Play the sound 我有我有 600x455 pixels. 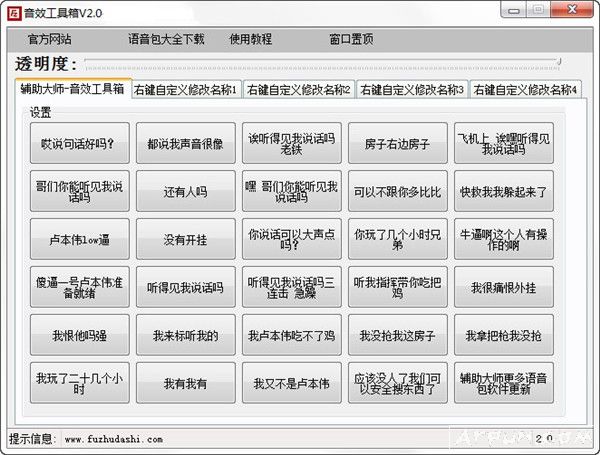click(x=186, y=383)
